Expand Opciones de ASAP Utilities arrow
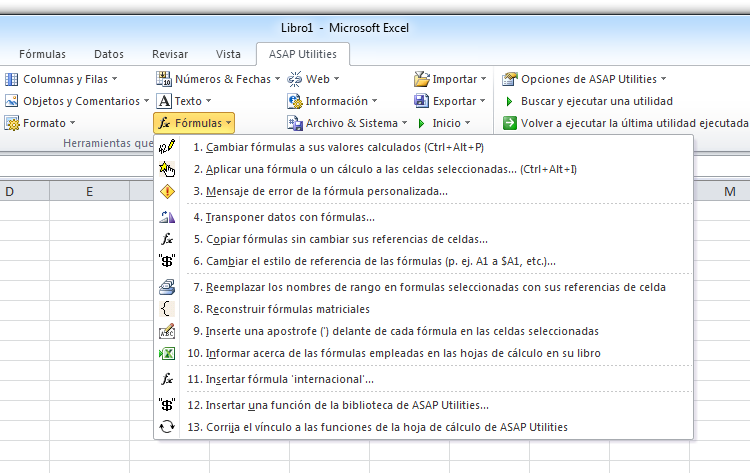 (x=663, y=79)
